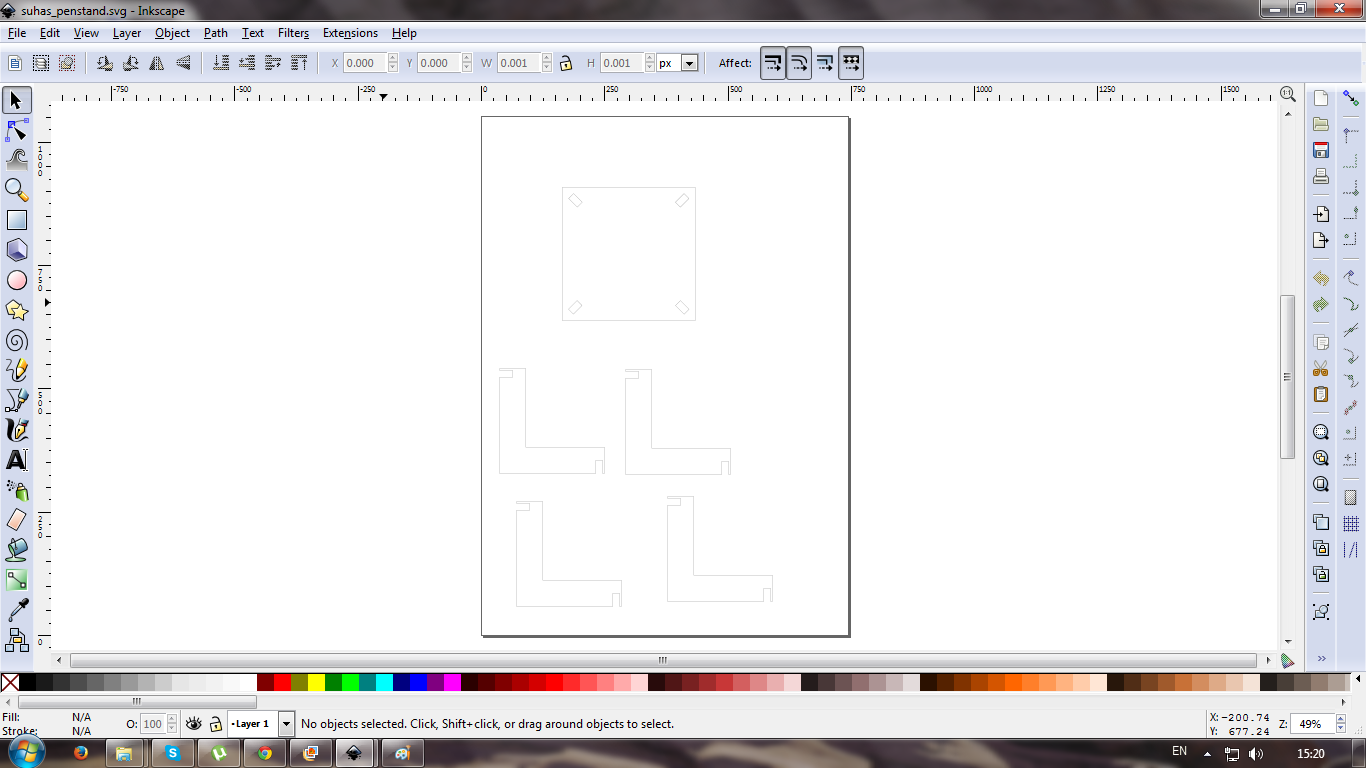
Task: Pick the red color swatch
Action: click(282, 682)
